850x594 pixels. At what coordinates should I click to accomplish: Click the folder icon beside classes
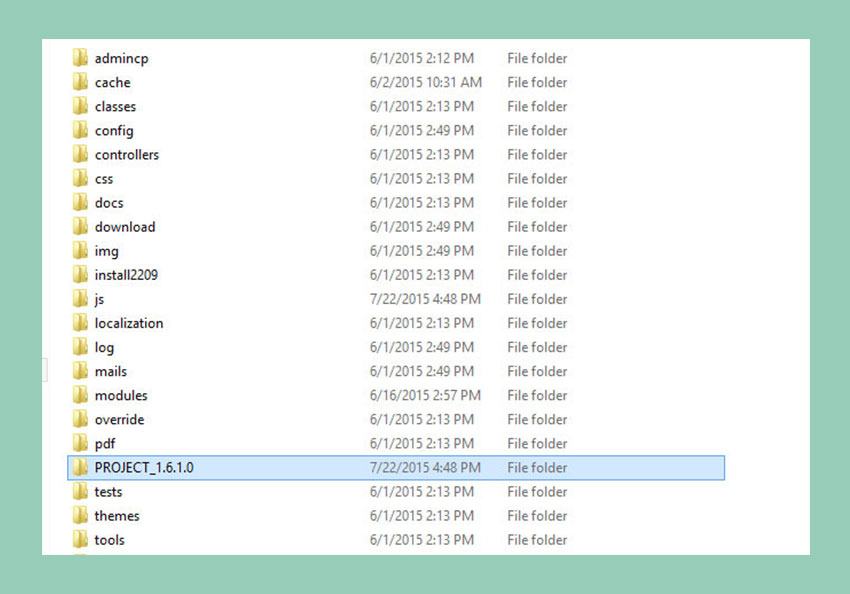(80, 106)
